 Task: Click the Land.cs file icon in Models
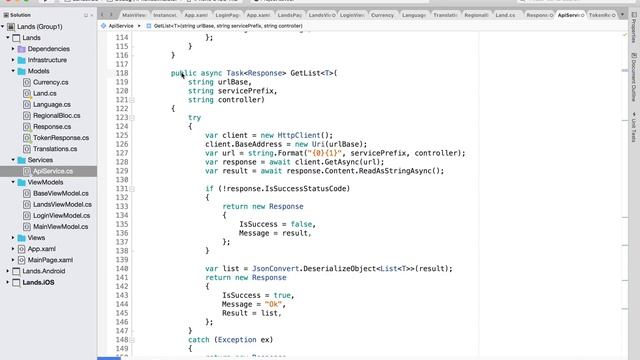[x=27, y=93]
